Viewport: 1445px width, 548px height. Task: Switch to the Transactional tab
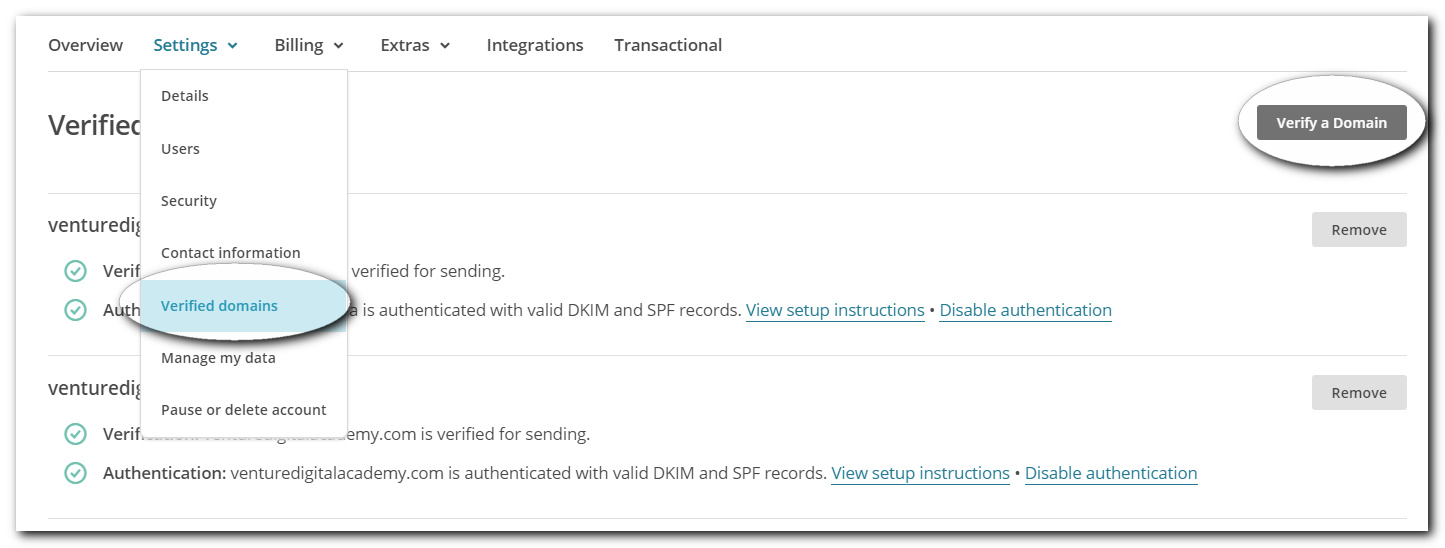(x=668, y=45)
